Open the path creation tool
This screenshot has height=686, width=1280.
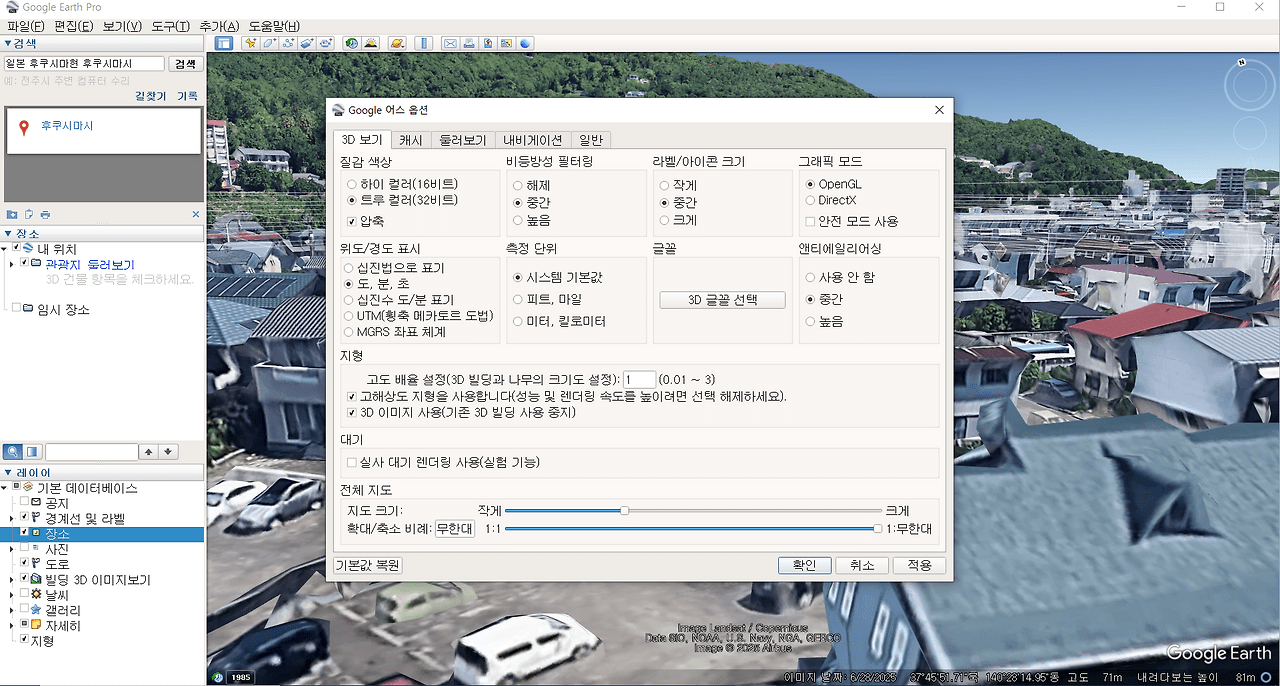[x=286, y=42]
